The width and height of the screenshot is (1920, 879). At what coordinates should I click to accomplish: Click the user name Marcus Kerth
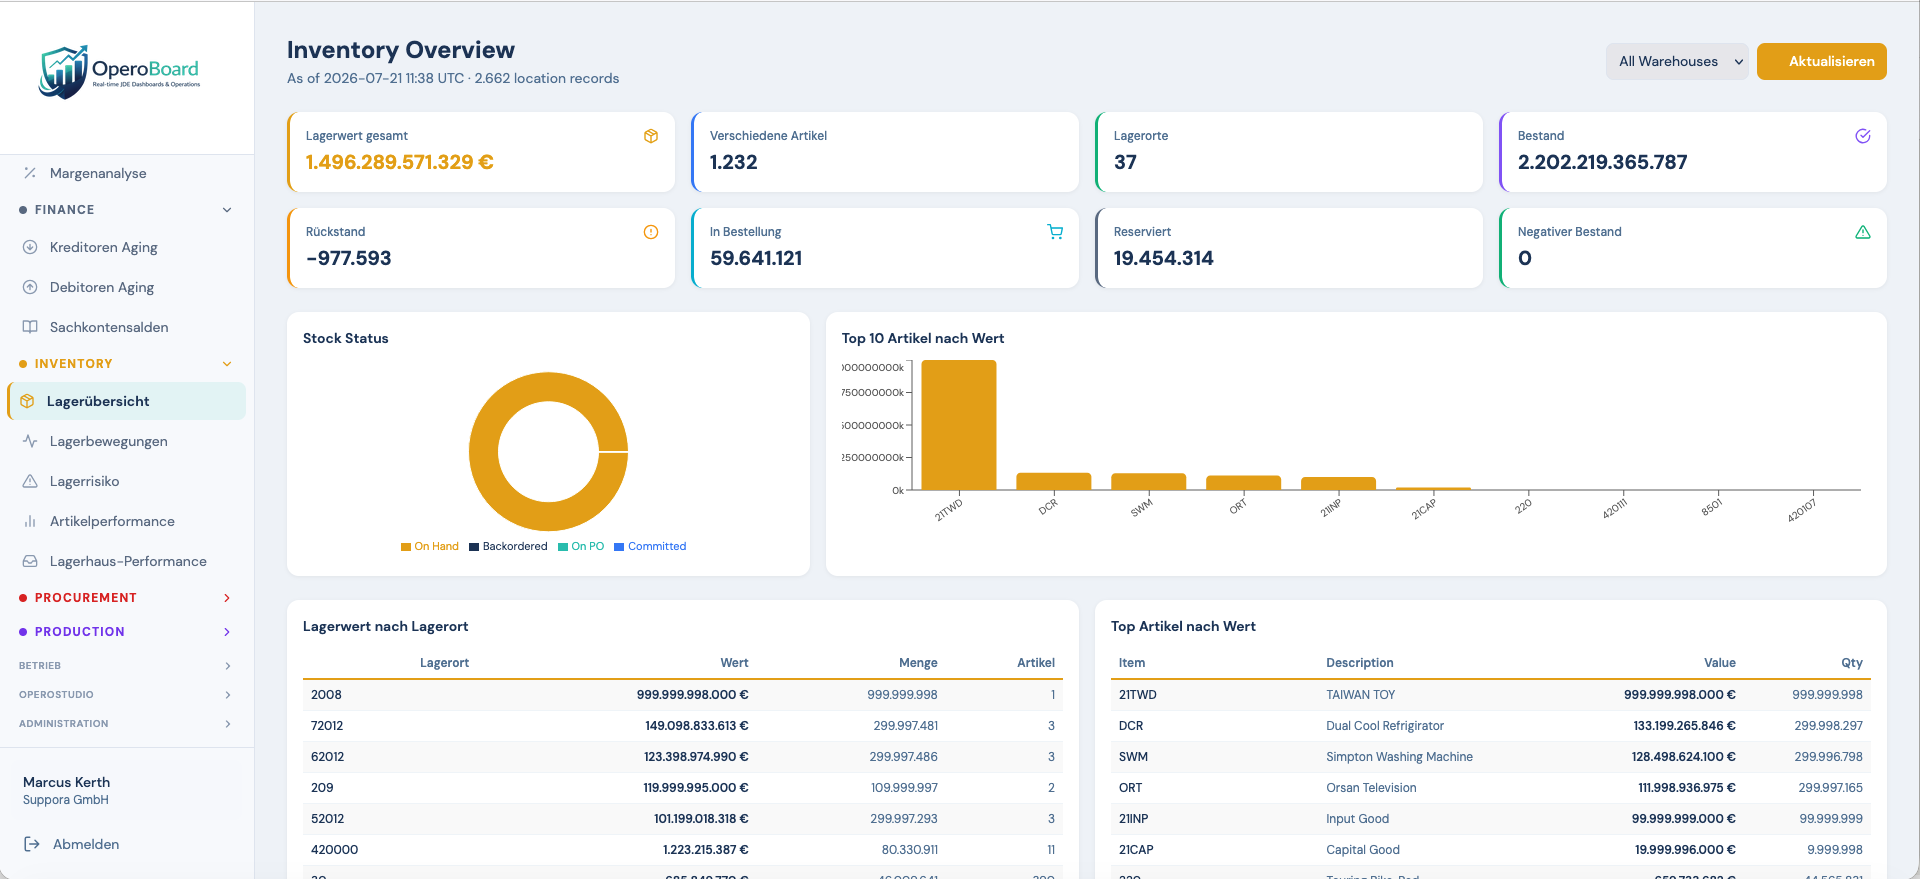tap(67, 782)
